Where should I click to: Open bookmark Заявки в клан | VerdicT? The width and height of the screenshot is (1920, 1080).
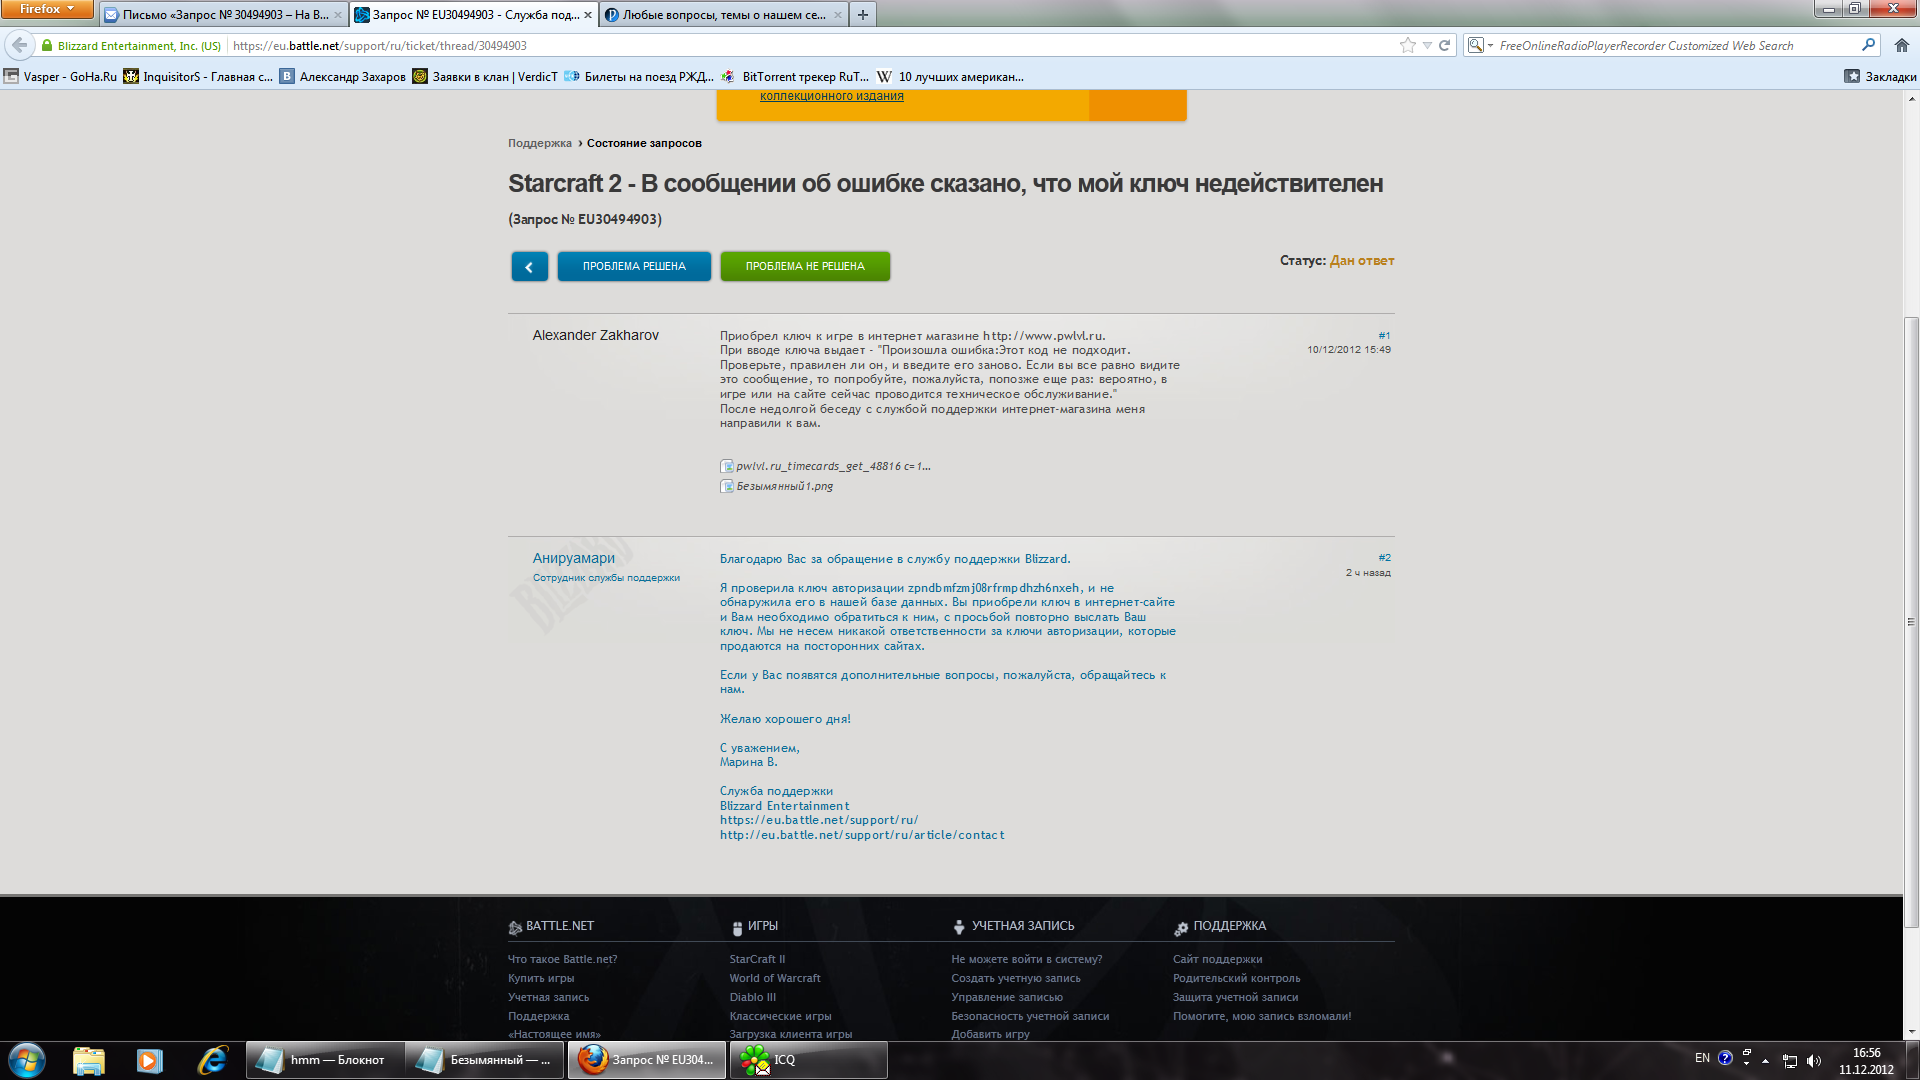[x=485, y=76]
